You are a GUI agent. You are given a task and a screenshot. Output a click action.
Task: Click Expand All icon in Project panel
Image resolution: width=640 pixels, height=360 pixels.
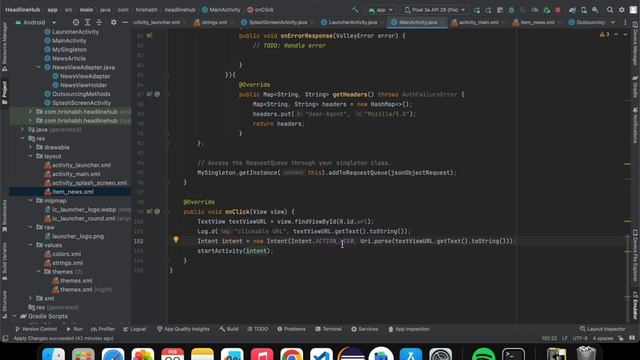(87, 22)
